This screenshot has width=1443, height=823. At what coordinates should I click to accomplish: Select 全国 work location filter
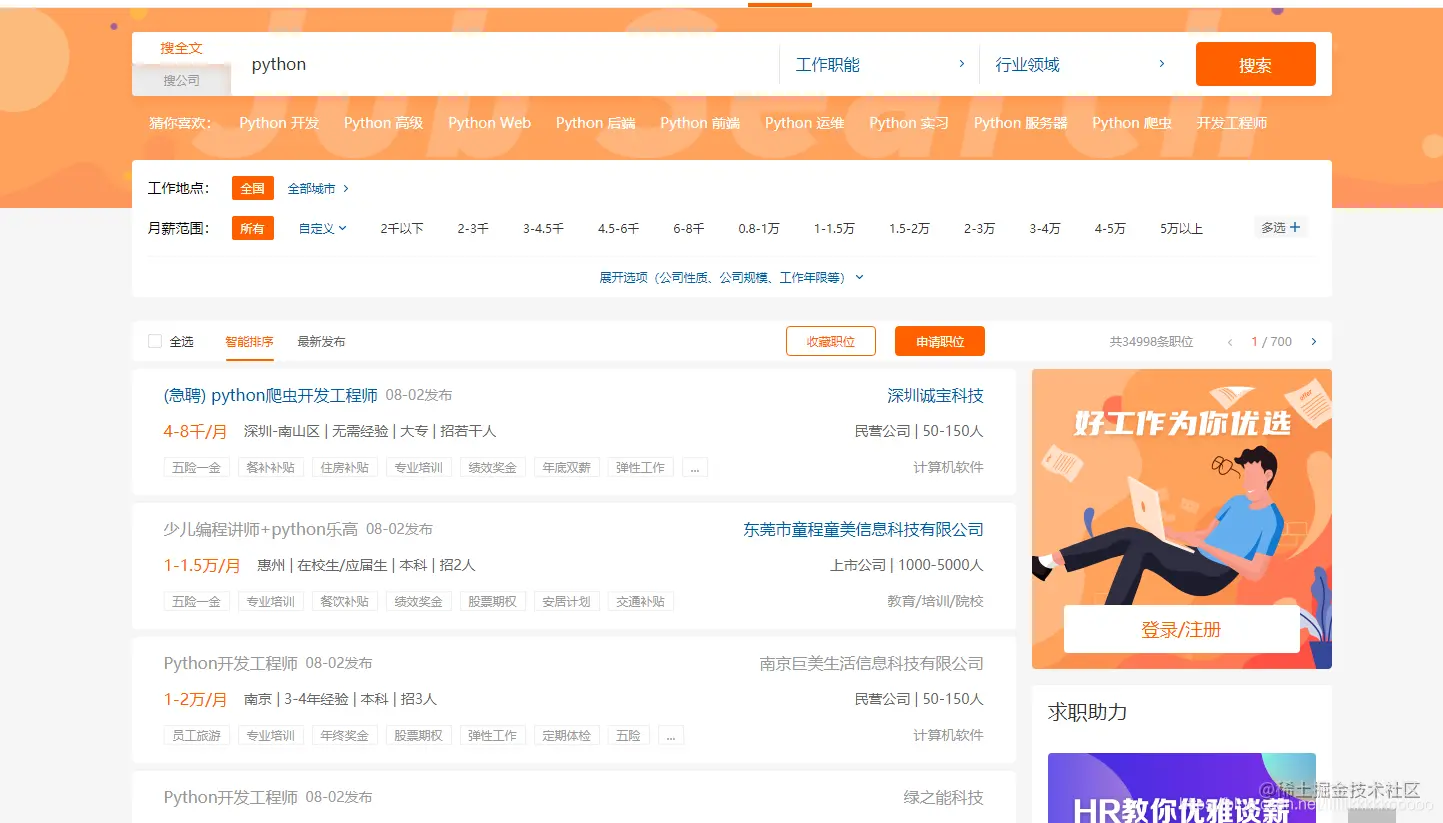(253, 188)
